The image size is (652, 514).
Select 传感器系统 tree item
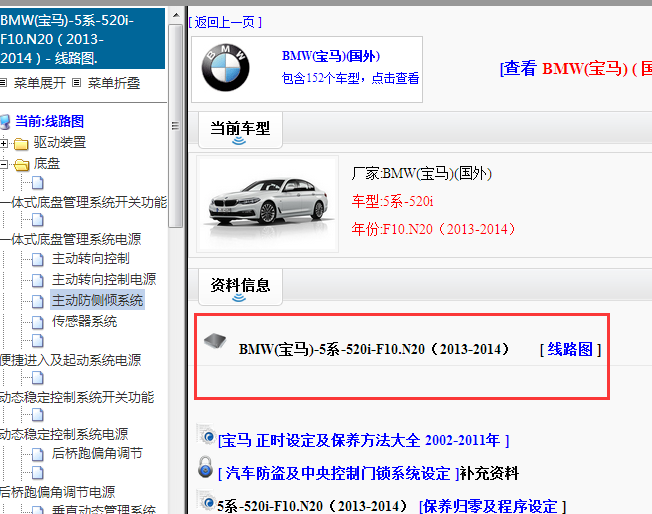(x=84, y=321)
